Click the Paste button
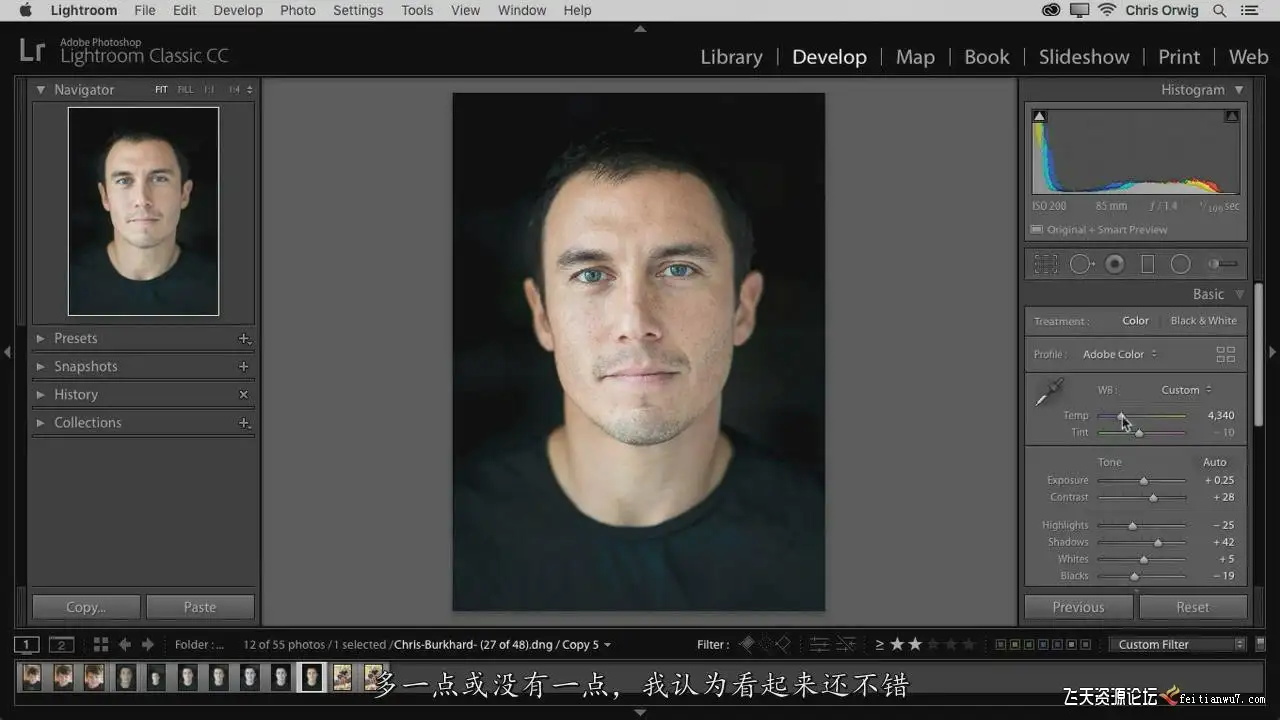1280x720 pixels. [200, 607]
